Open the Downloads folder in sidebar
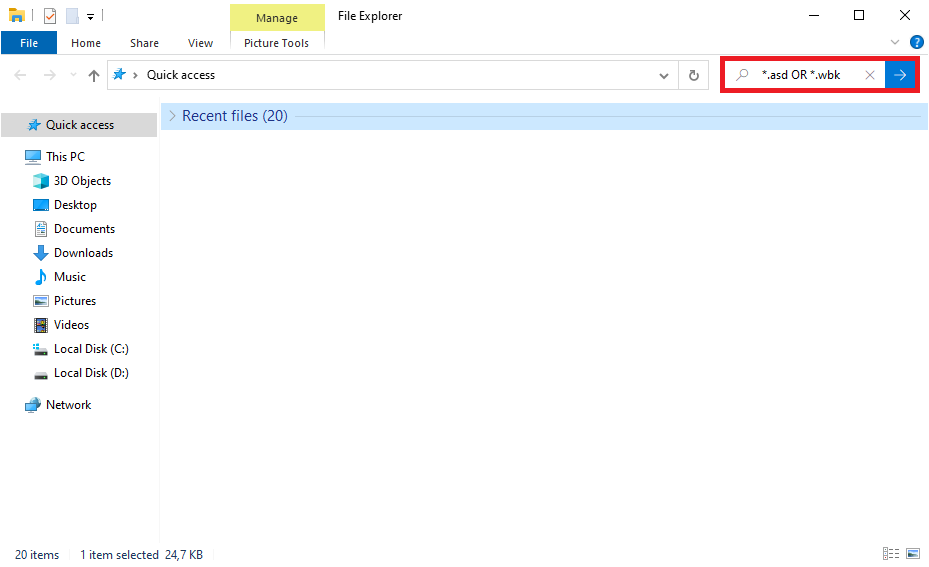 coord(83,252)
